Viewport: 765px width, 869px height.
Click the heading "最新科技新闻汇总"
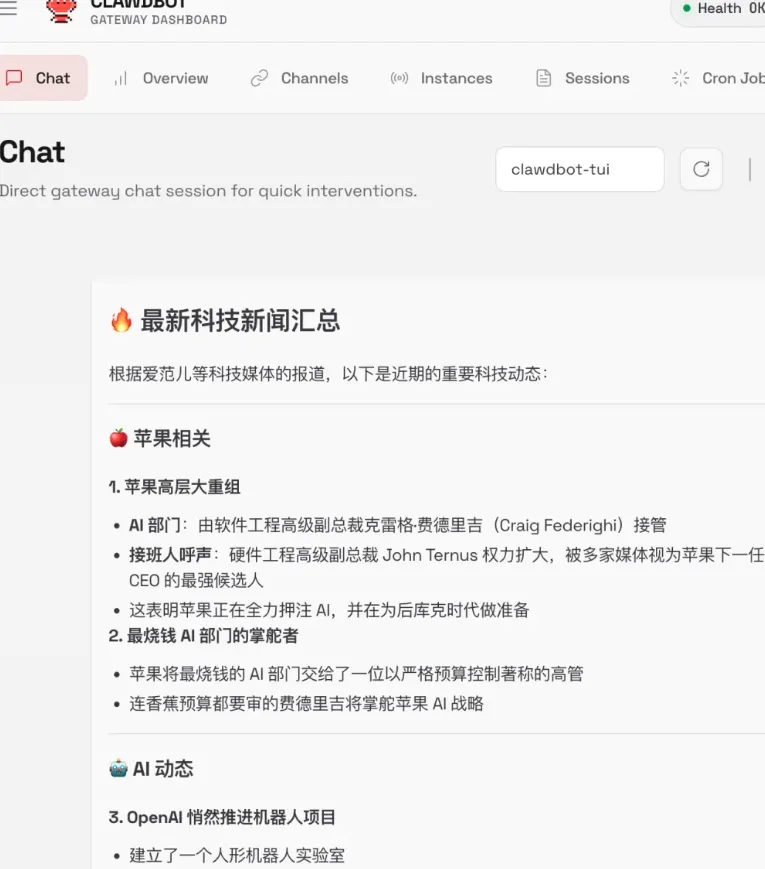point(240,320)
